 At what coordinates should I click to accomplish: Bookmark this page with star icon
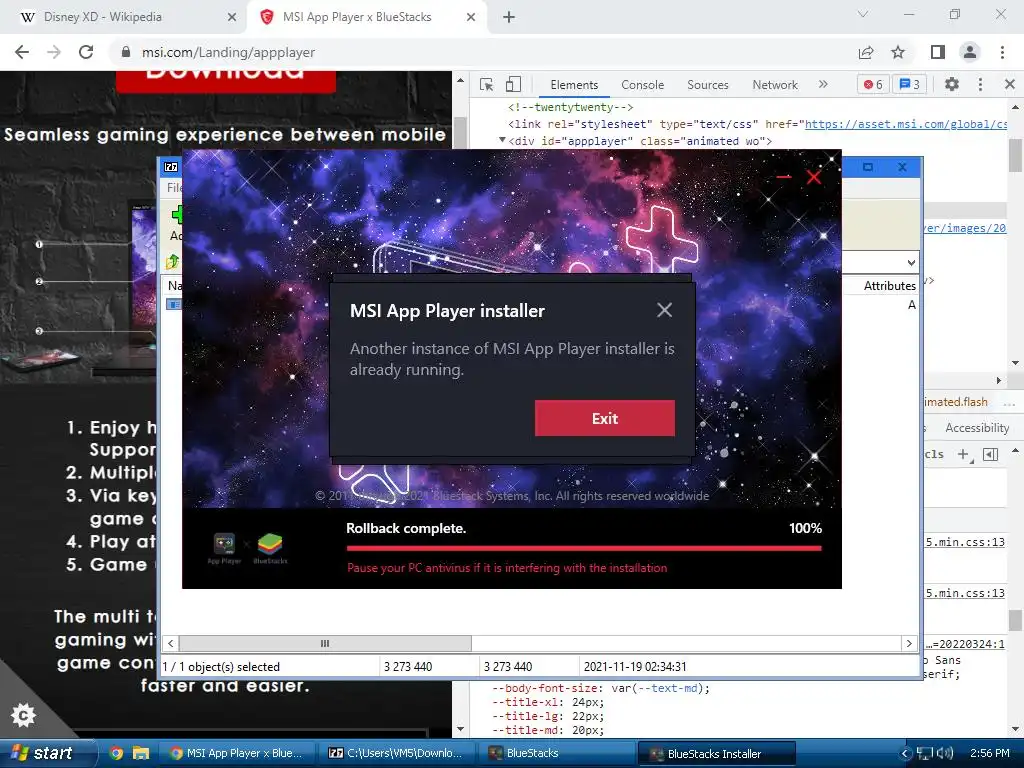[x=899, y=52]
